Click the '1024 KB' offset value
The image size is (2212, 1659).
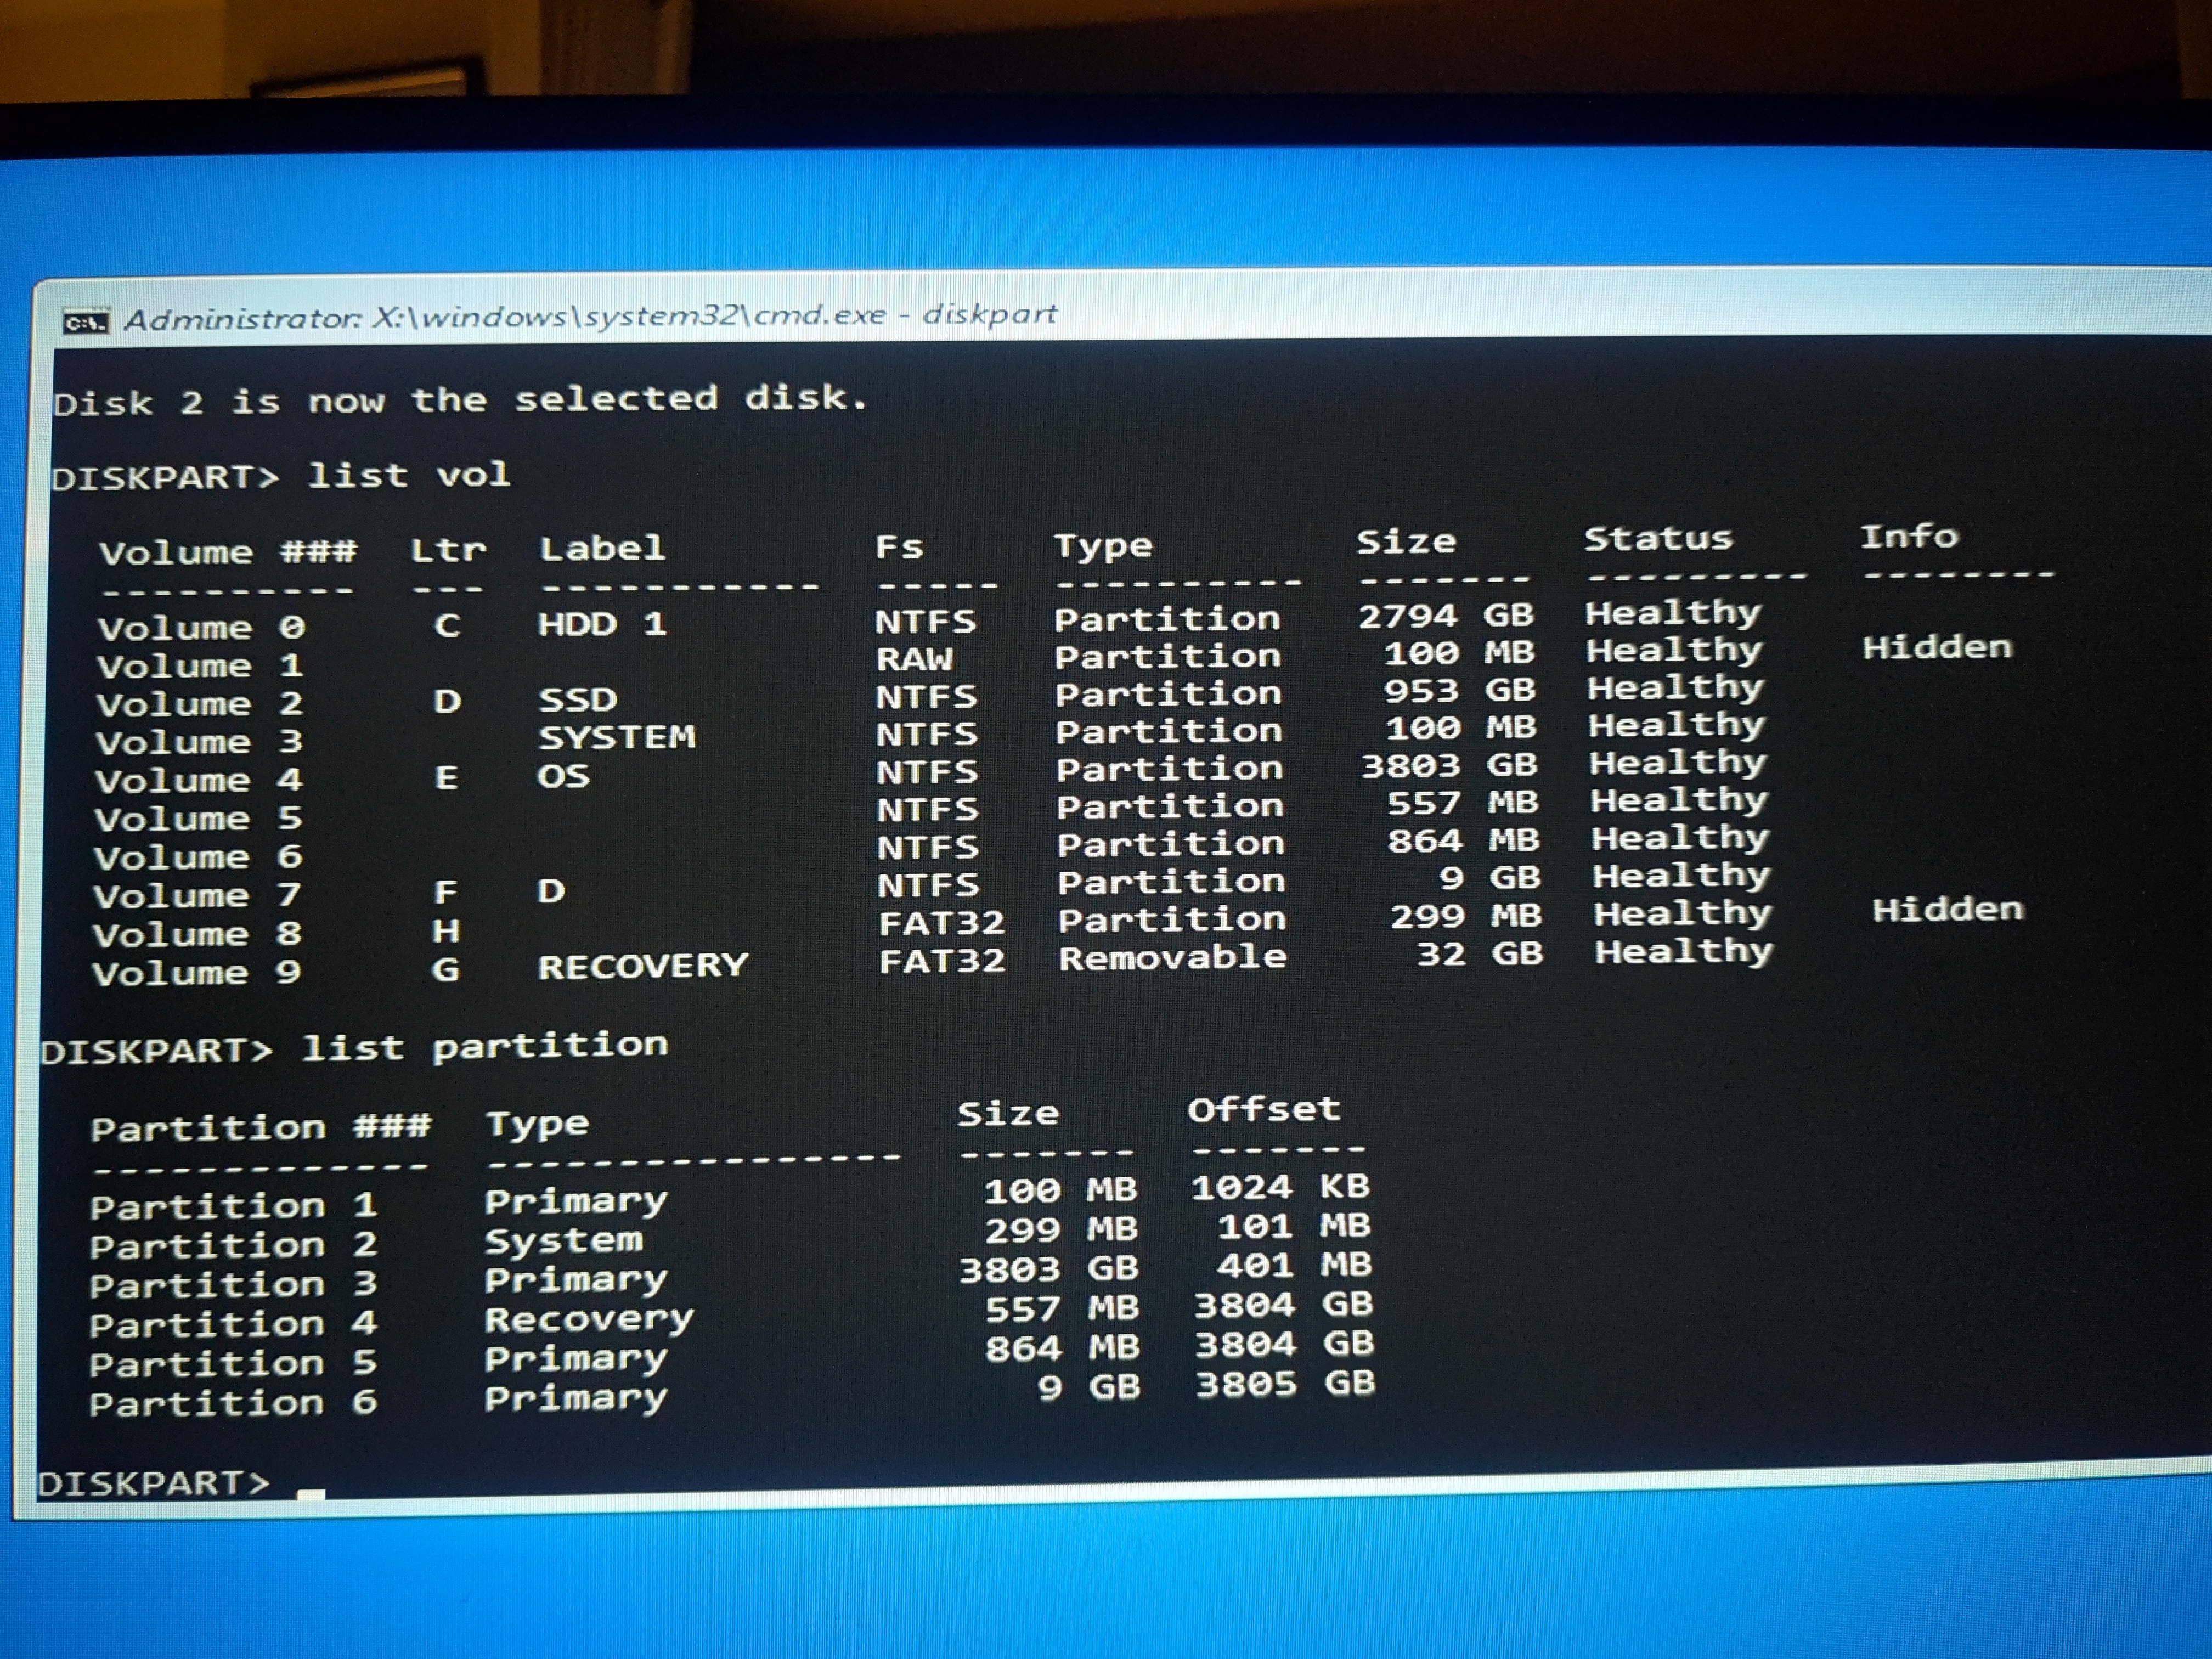[x=1280, y=1187]
